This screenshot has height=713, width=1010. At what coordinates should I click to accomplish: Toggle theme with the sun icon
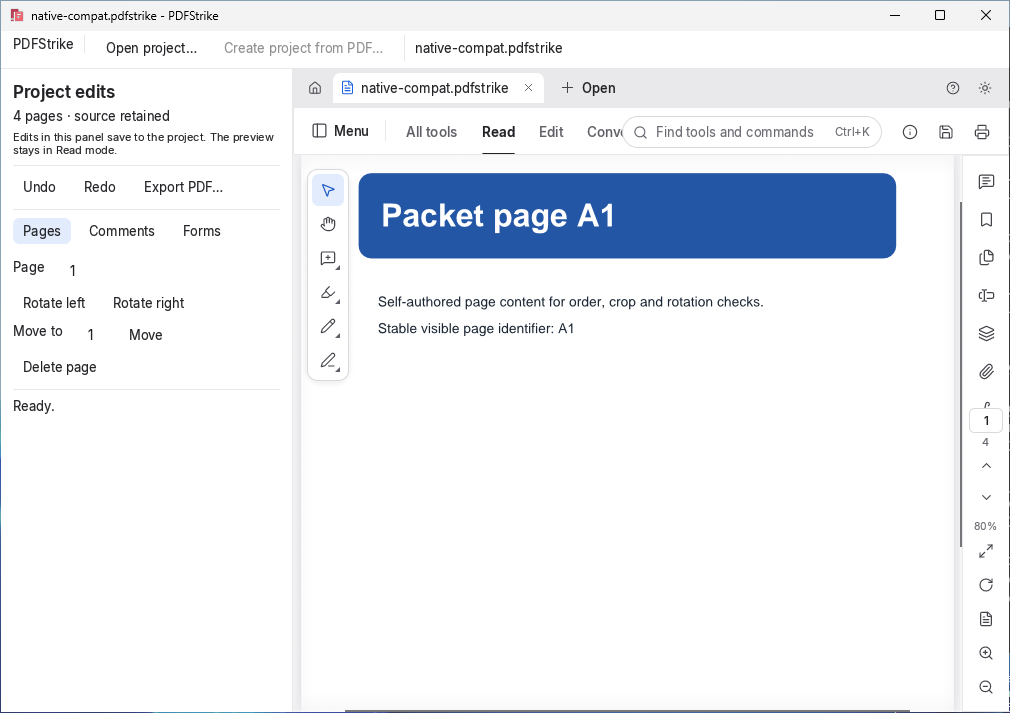(984, 88)
